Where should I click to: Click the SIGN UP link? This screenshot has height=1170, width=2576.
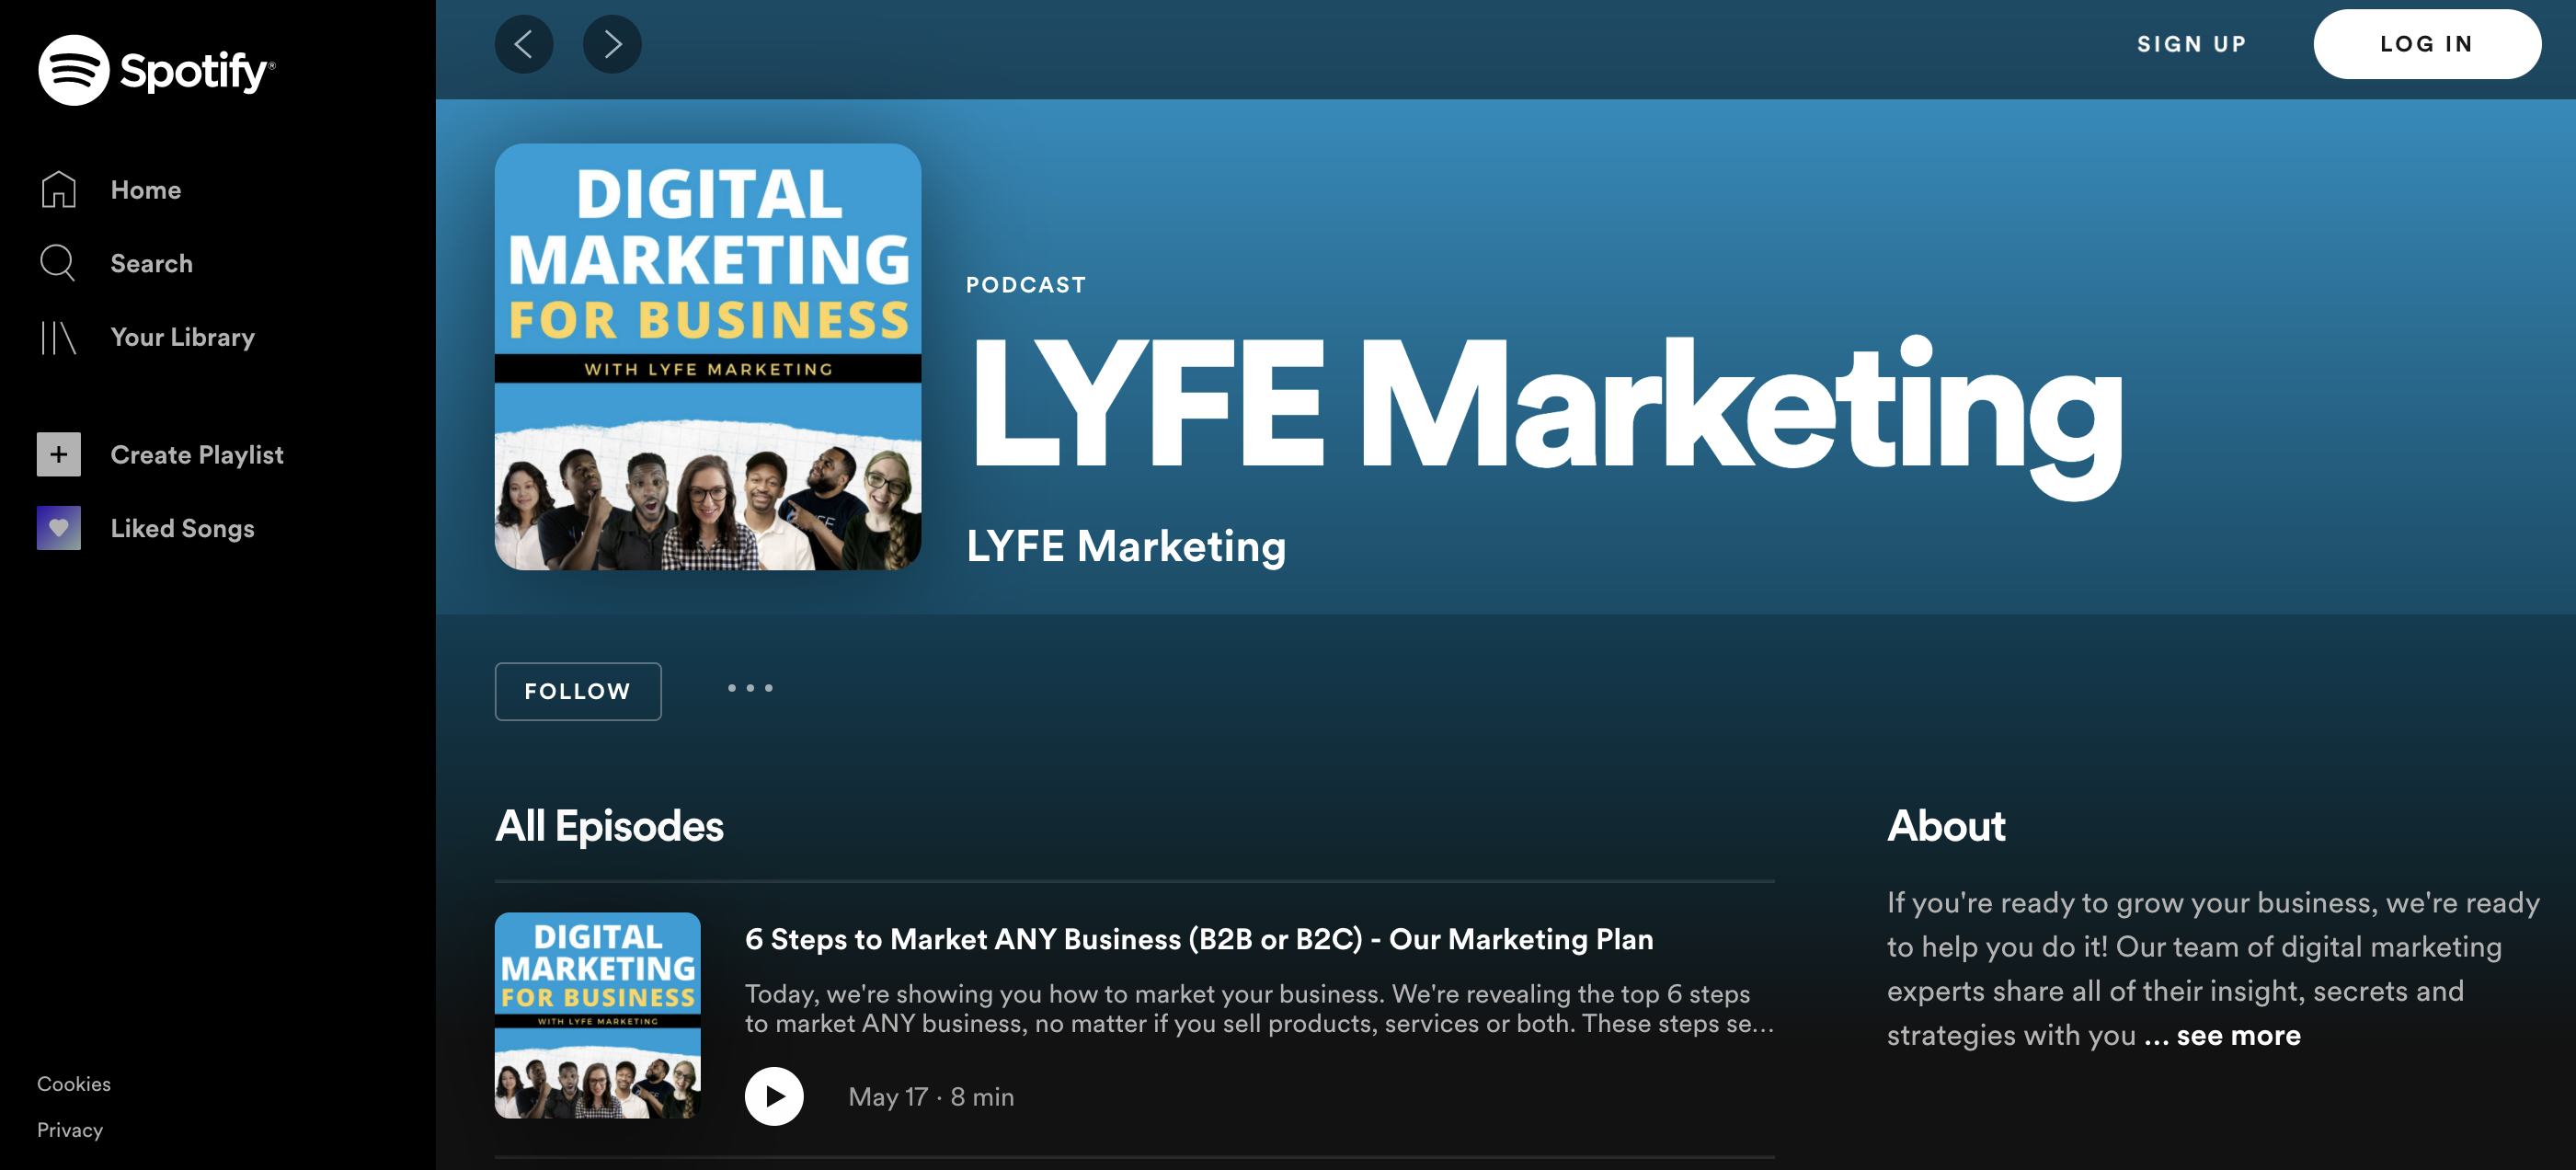[2191, 43]
